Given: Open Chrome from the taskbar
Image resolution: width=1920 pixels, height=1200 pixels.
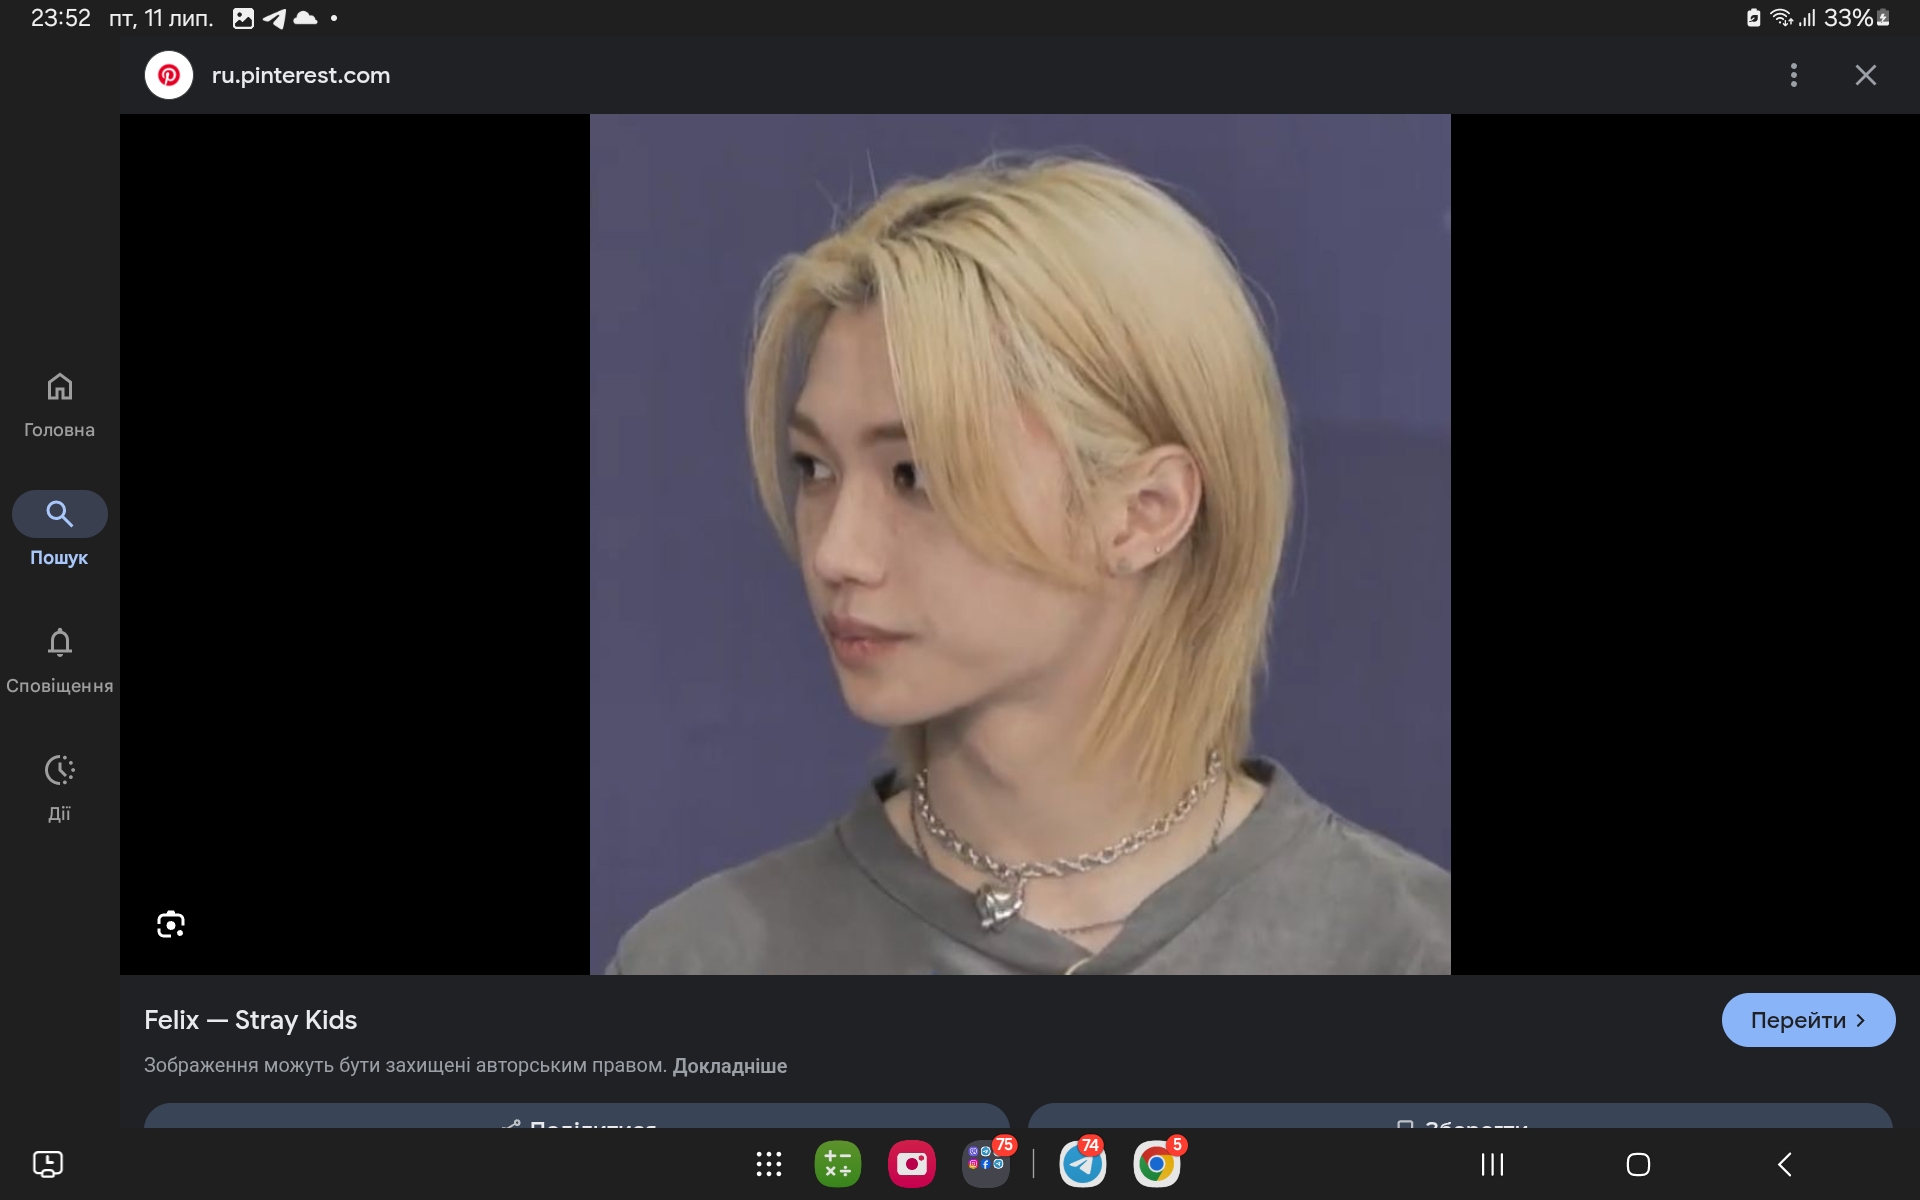Looking at the screenshot, I should [x=1156, y=1164].
